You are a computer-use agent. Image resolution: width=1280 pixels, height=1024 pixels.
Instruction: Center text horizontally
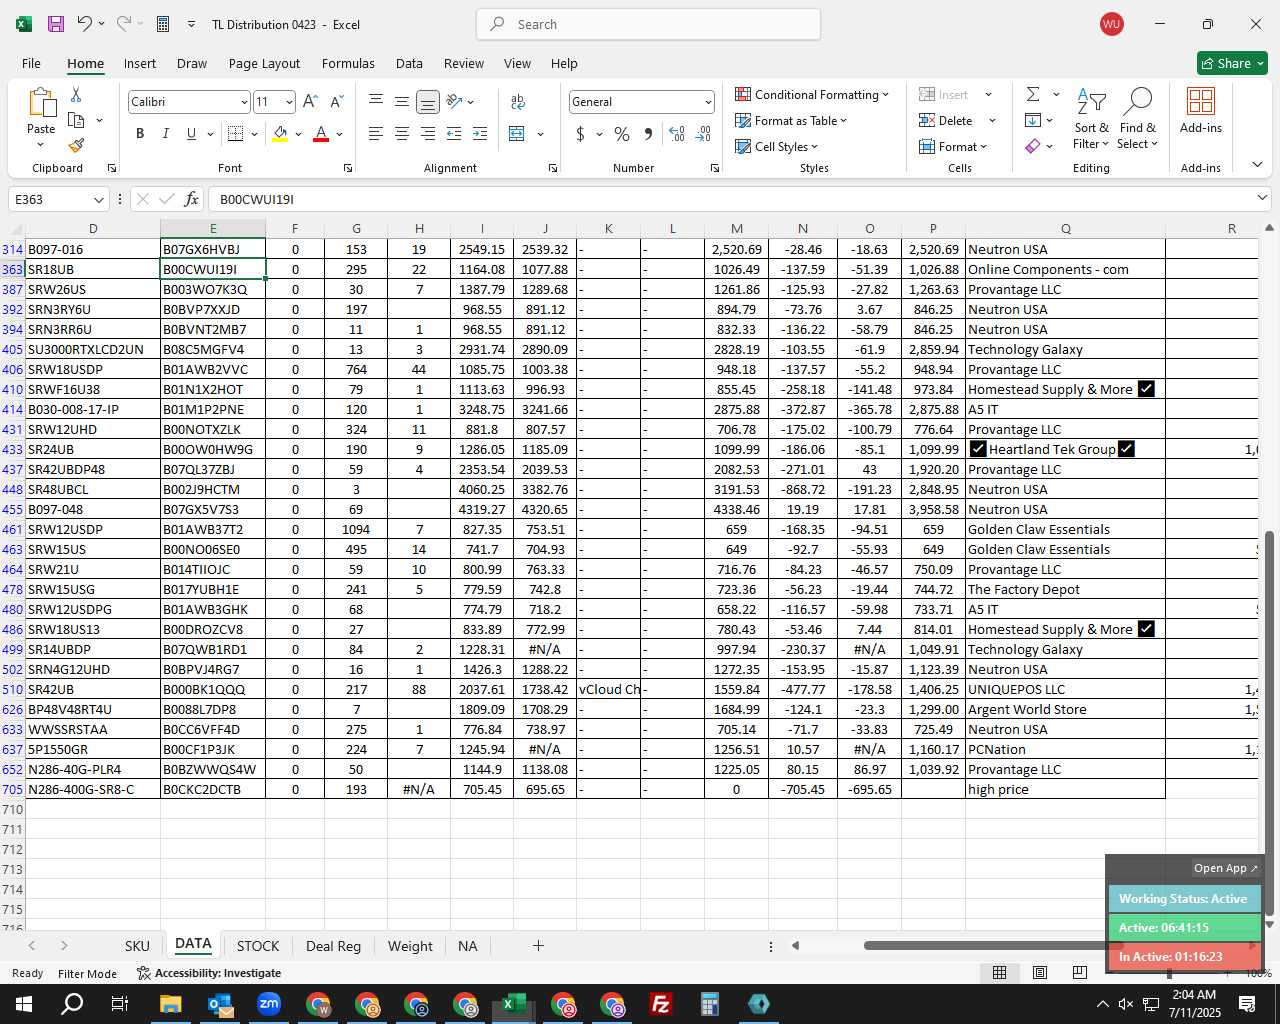tap(401, 133)
